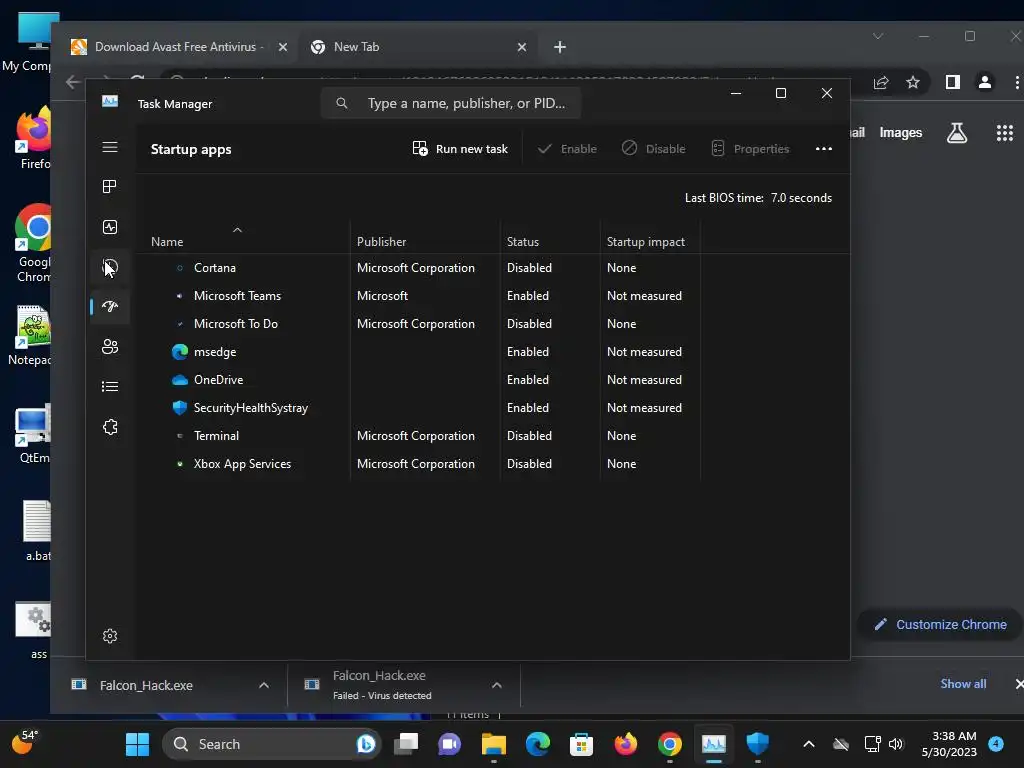1024x768 pixels.
Task: Open Services page in Task Manager sidebar
Action: [110, 427]
